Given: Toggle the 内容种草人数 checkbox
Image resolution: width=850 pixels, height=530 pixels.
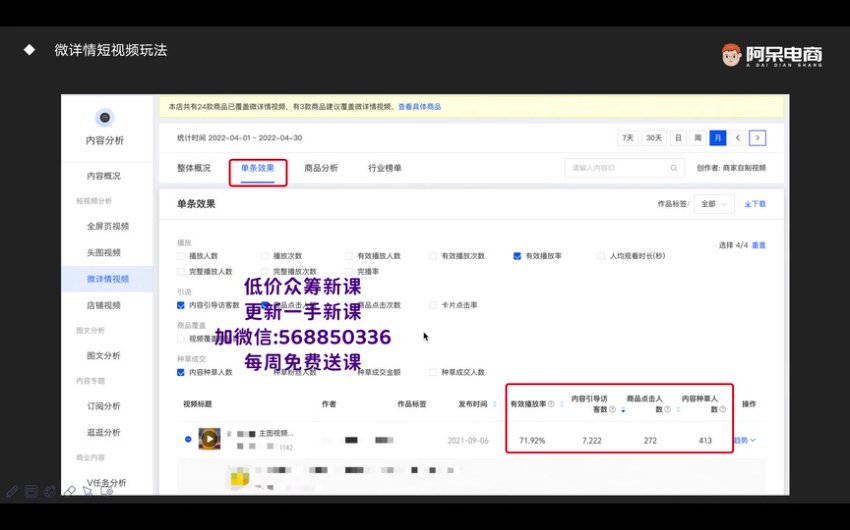Looking at the screenshot, I should tap(181, 372).
